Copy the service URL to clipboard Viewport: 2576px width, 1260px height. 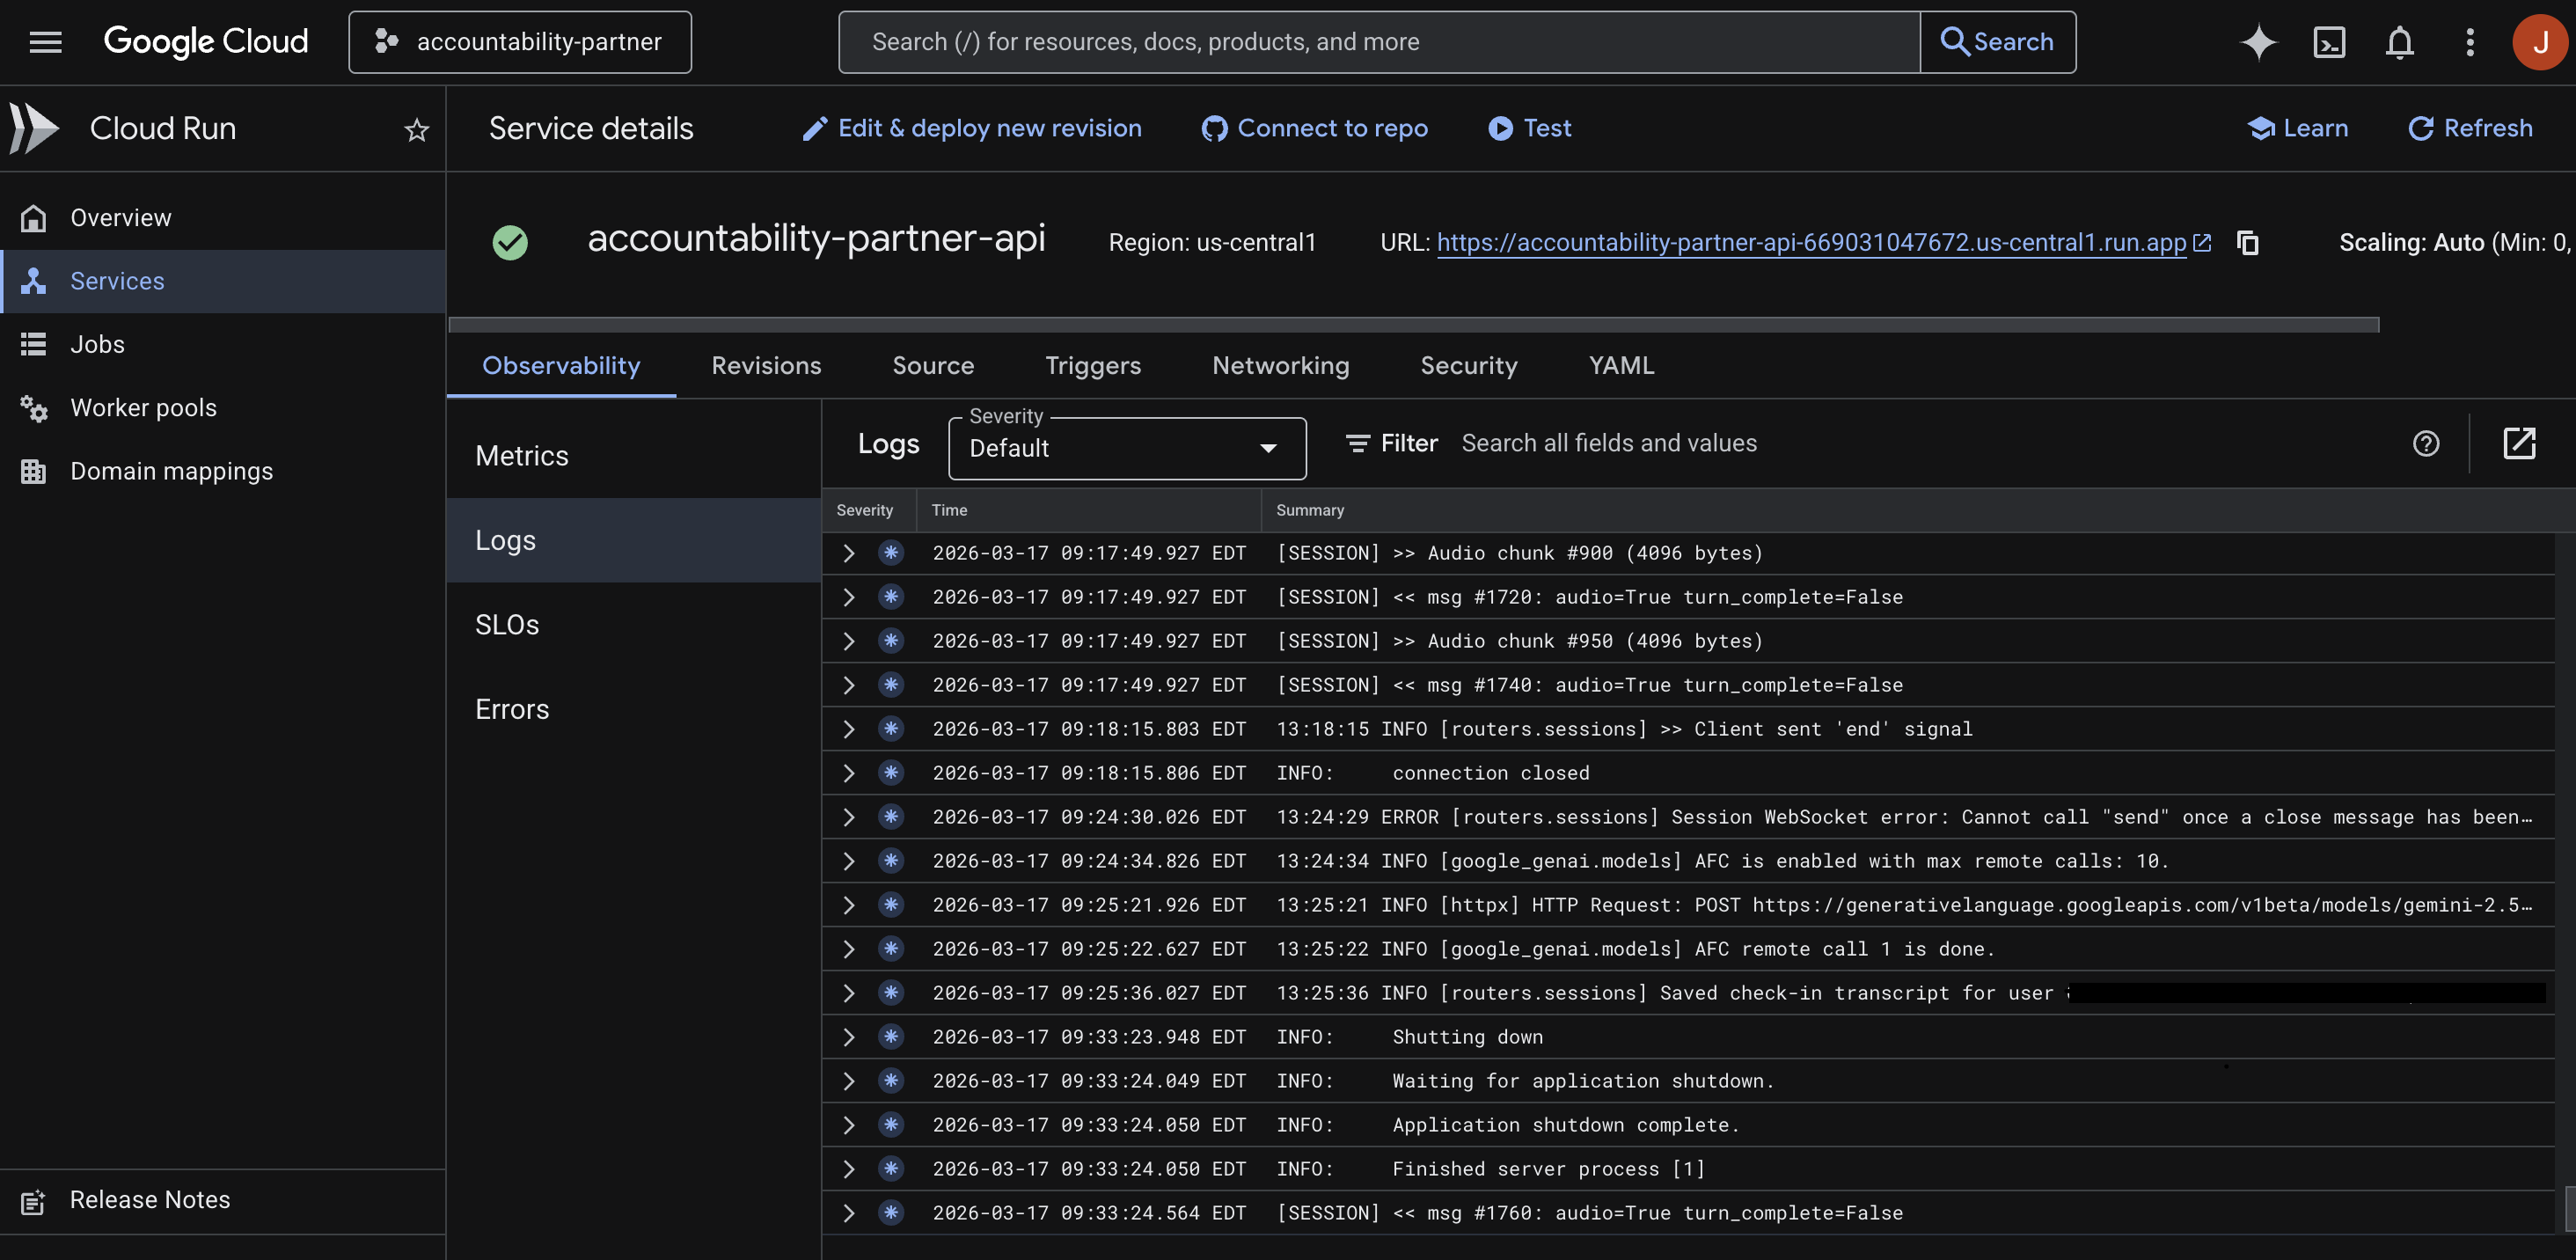[2247, 243]
